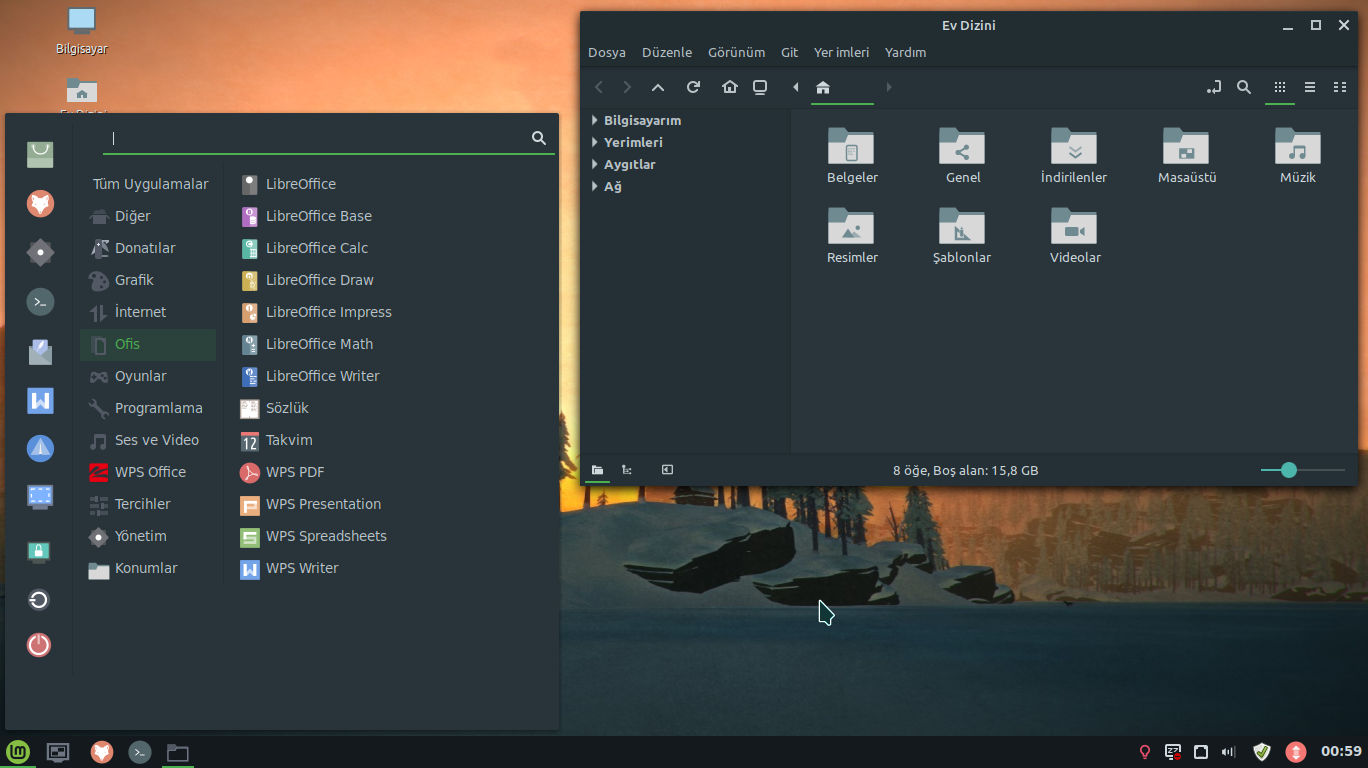This screenshot has height=768, width=1368.
Task: Open the Müzik folder
Action: click(x=1298, y=156)
